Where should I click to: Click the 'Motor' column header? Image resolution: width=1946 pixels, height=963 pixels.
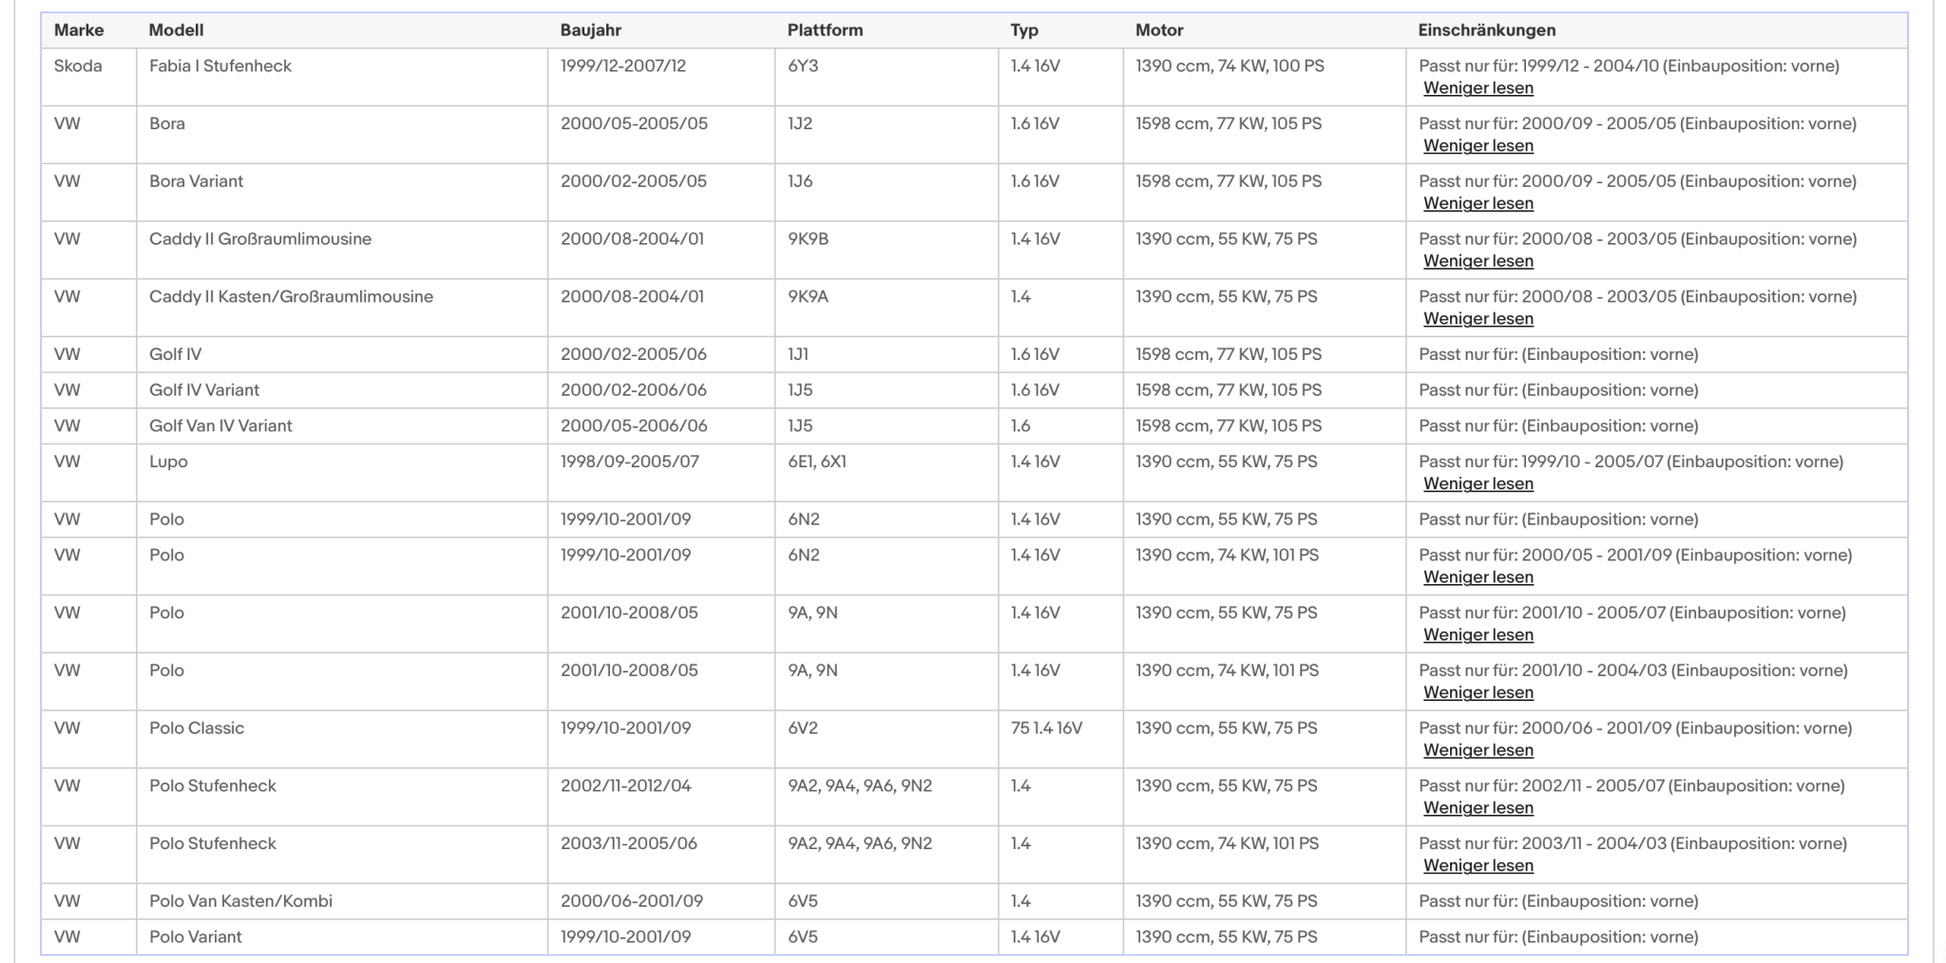[x=1159, y=30]
